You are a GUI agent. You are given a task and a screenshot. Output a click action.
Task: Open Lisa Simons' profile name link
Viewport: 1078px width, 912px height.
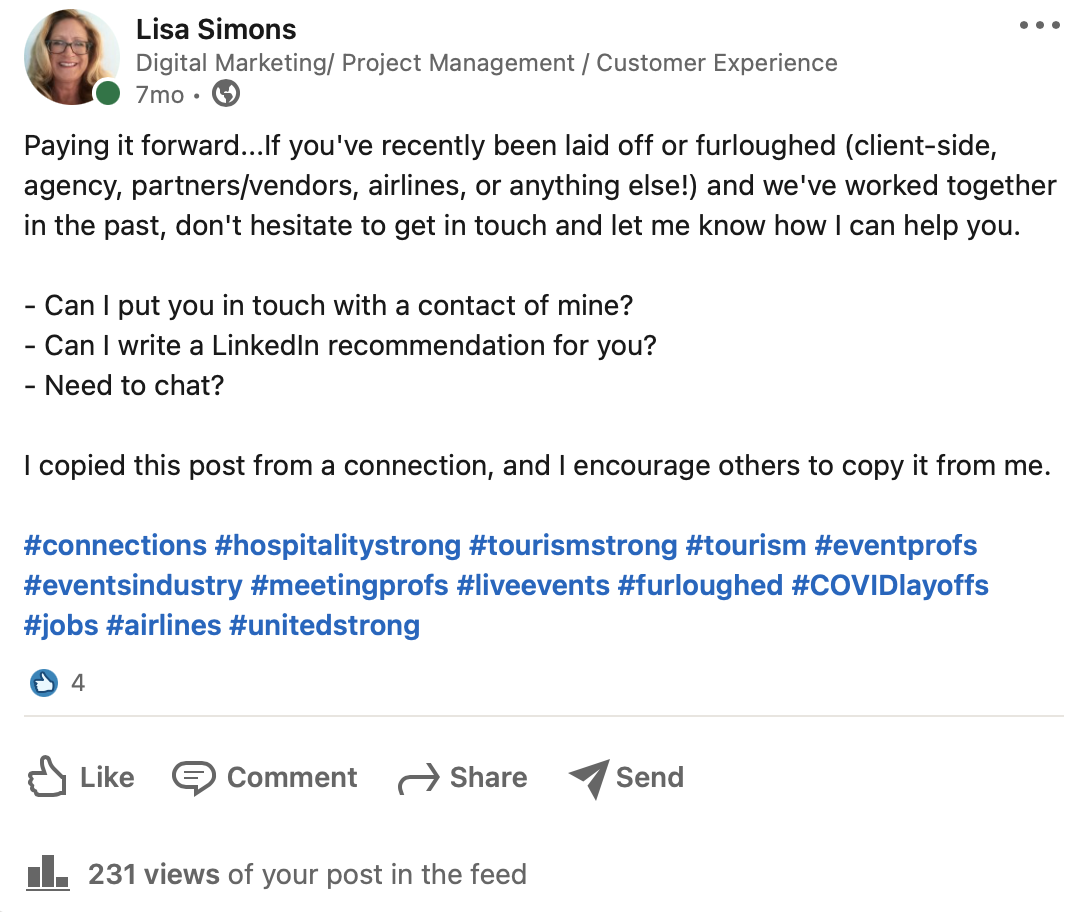click(216, 29)
